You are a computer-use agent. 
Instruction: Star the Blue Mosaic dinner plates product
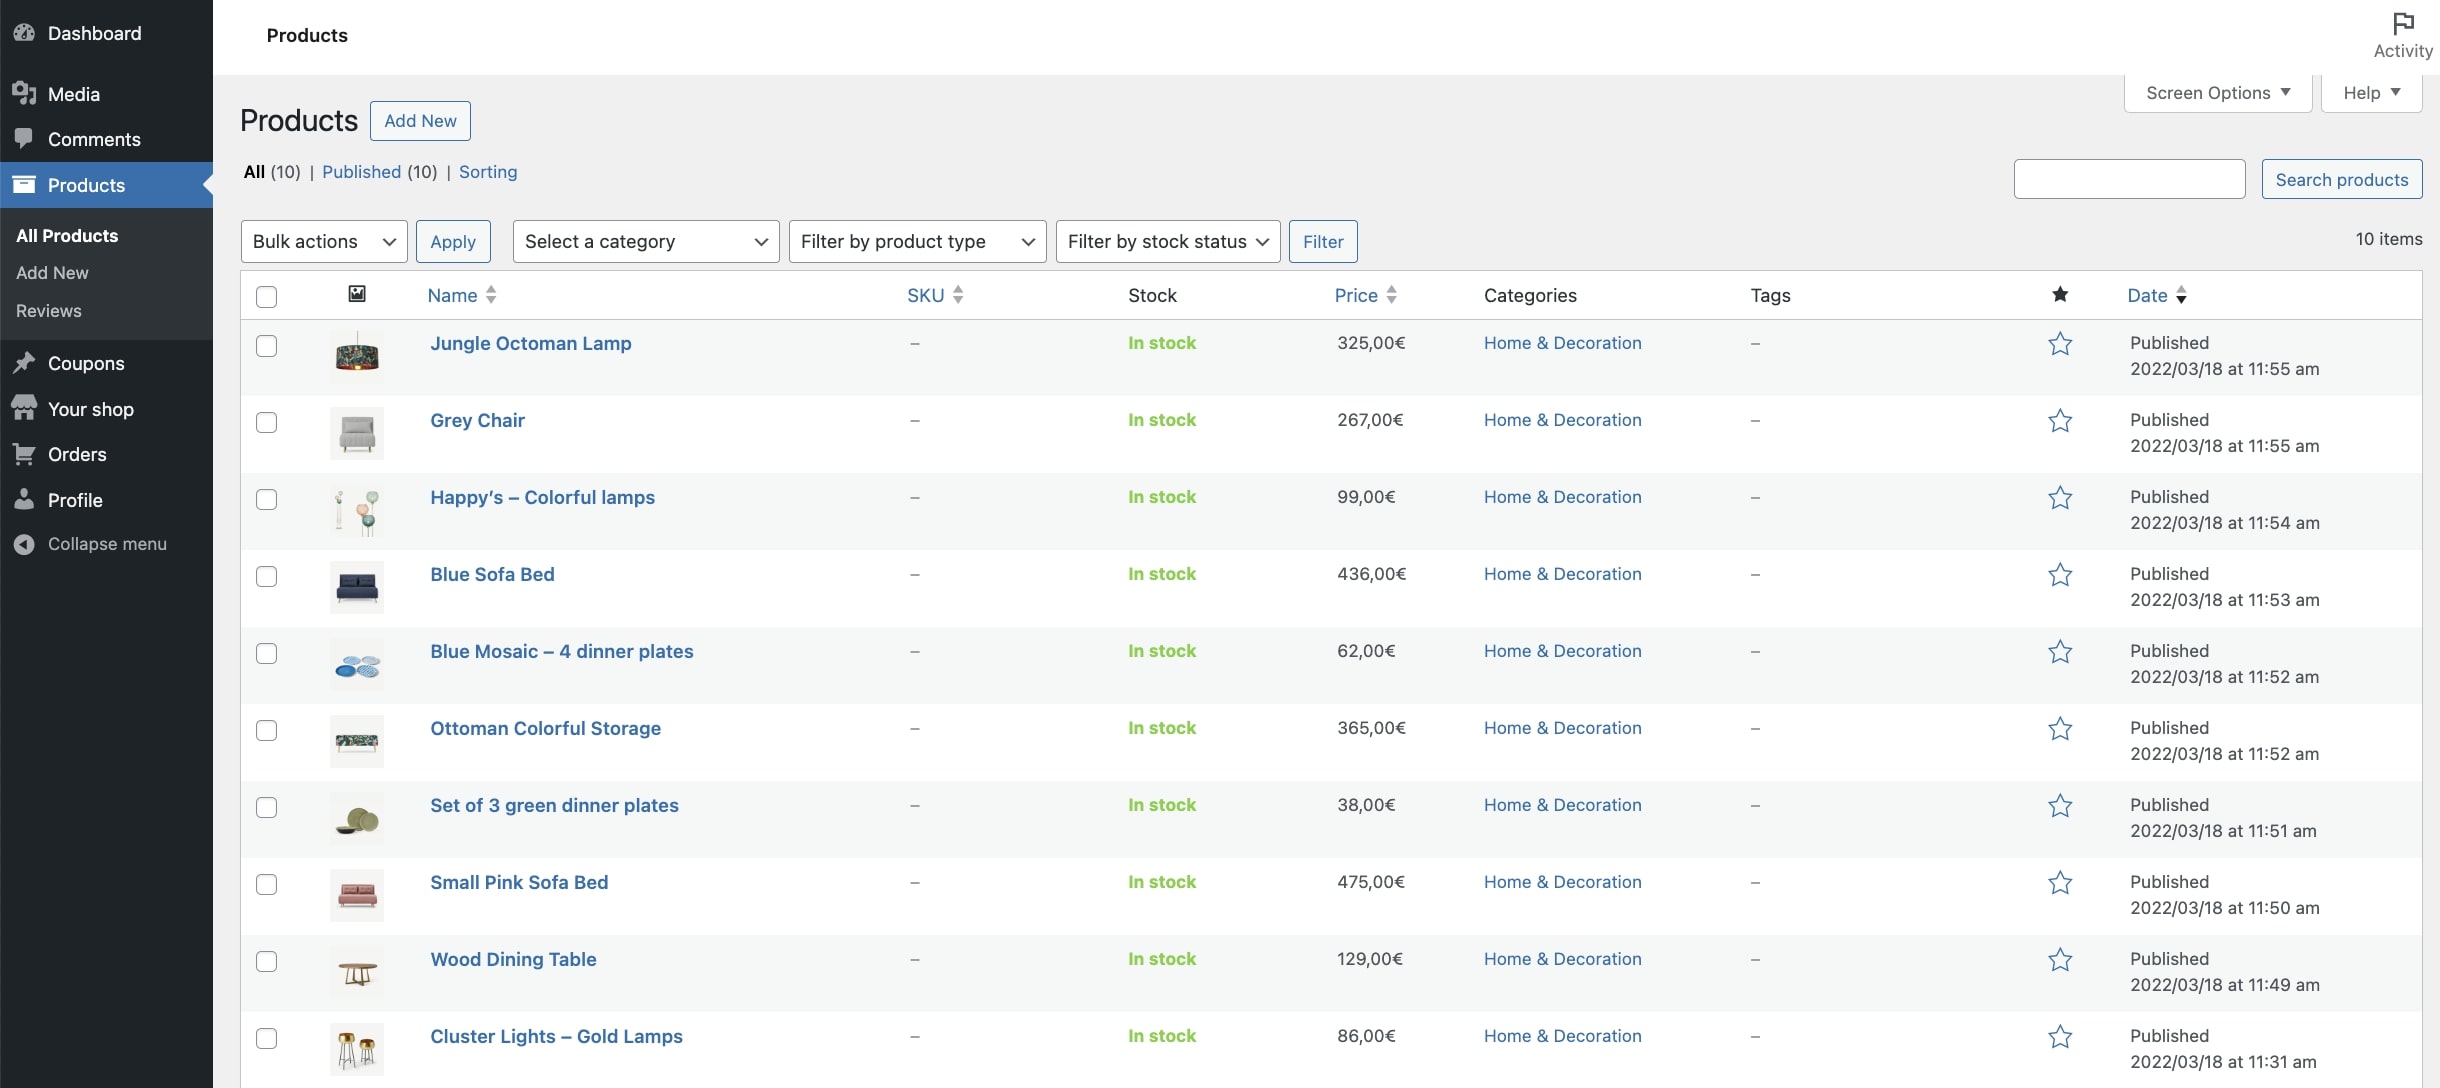point(2060,652)
